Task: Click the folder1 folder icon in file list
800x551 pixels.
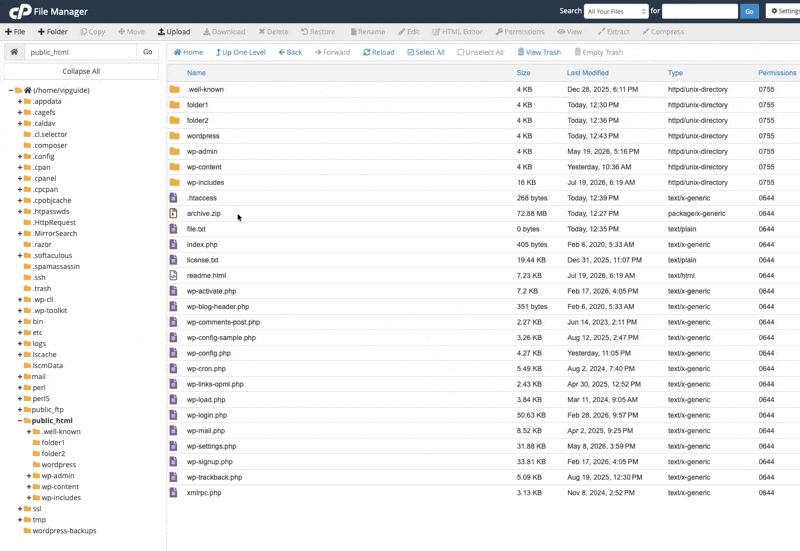Action: click(174, 105)
